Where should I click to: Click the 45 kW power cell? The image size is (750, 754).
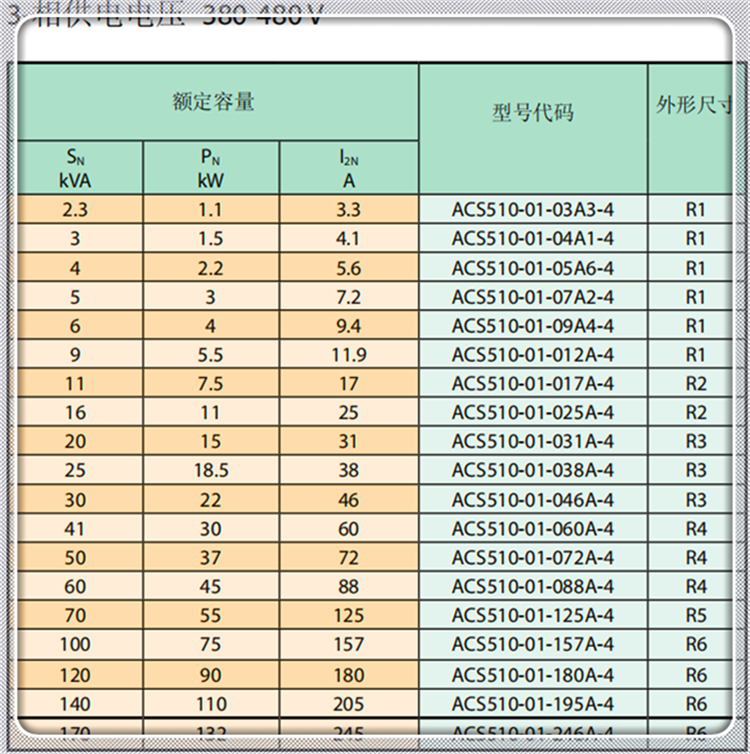coord(211,587)
